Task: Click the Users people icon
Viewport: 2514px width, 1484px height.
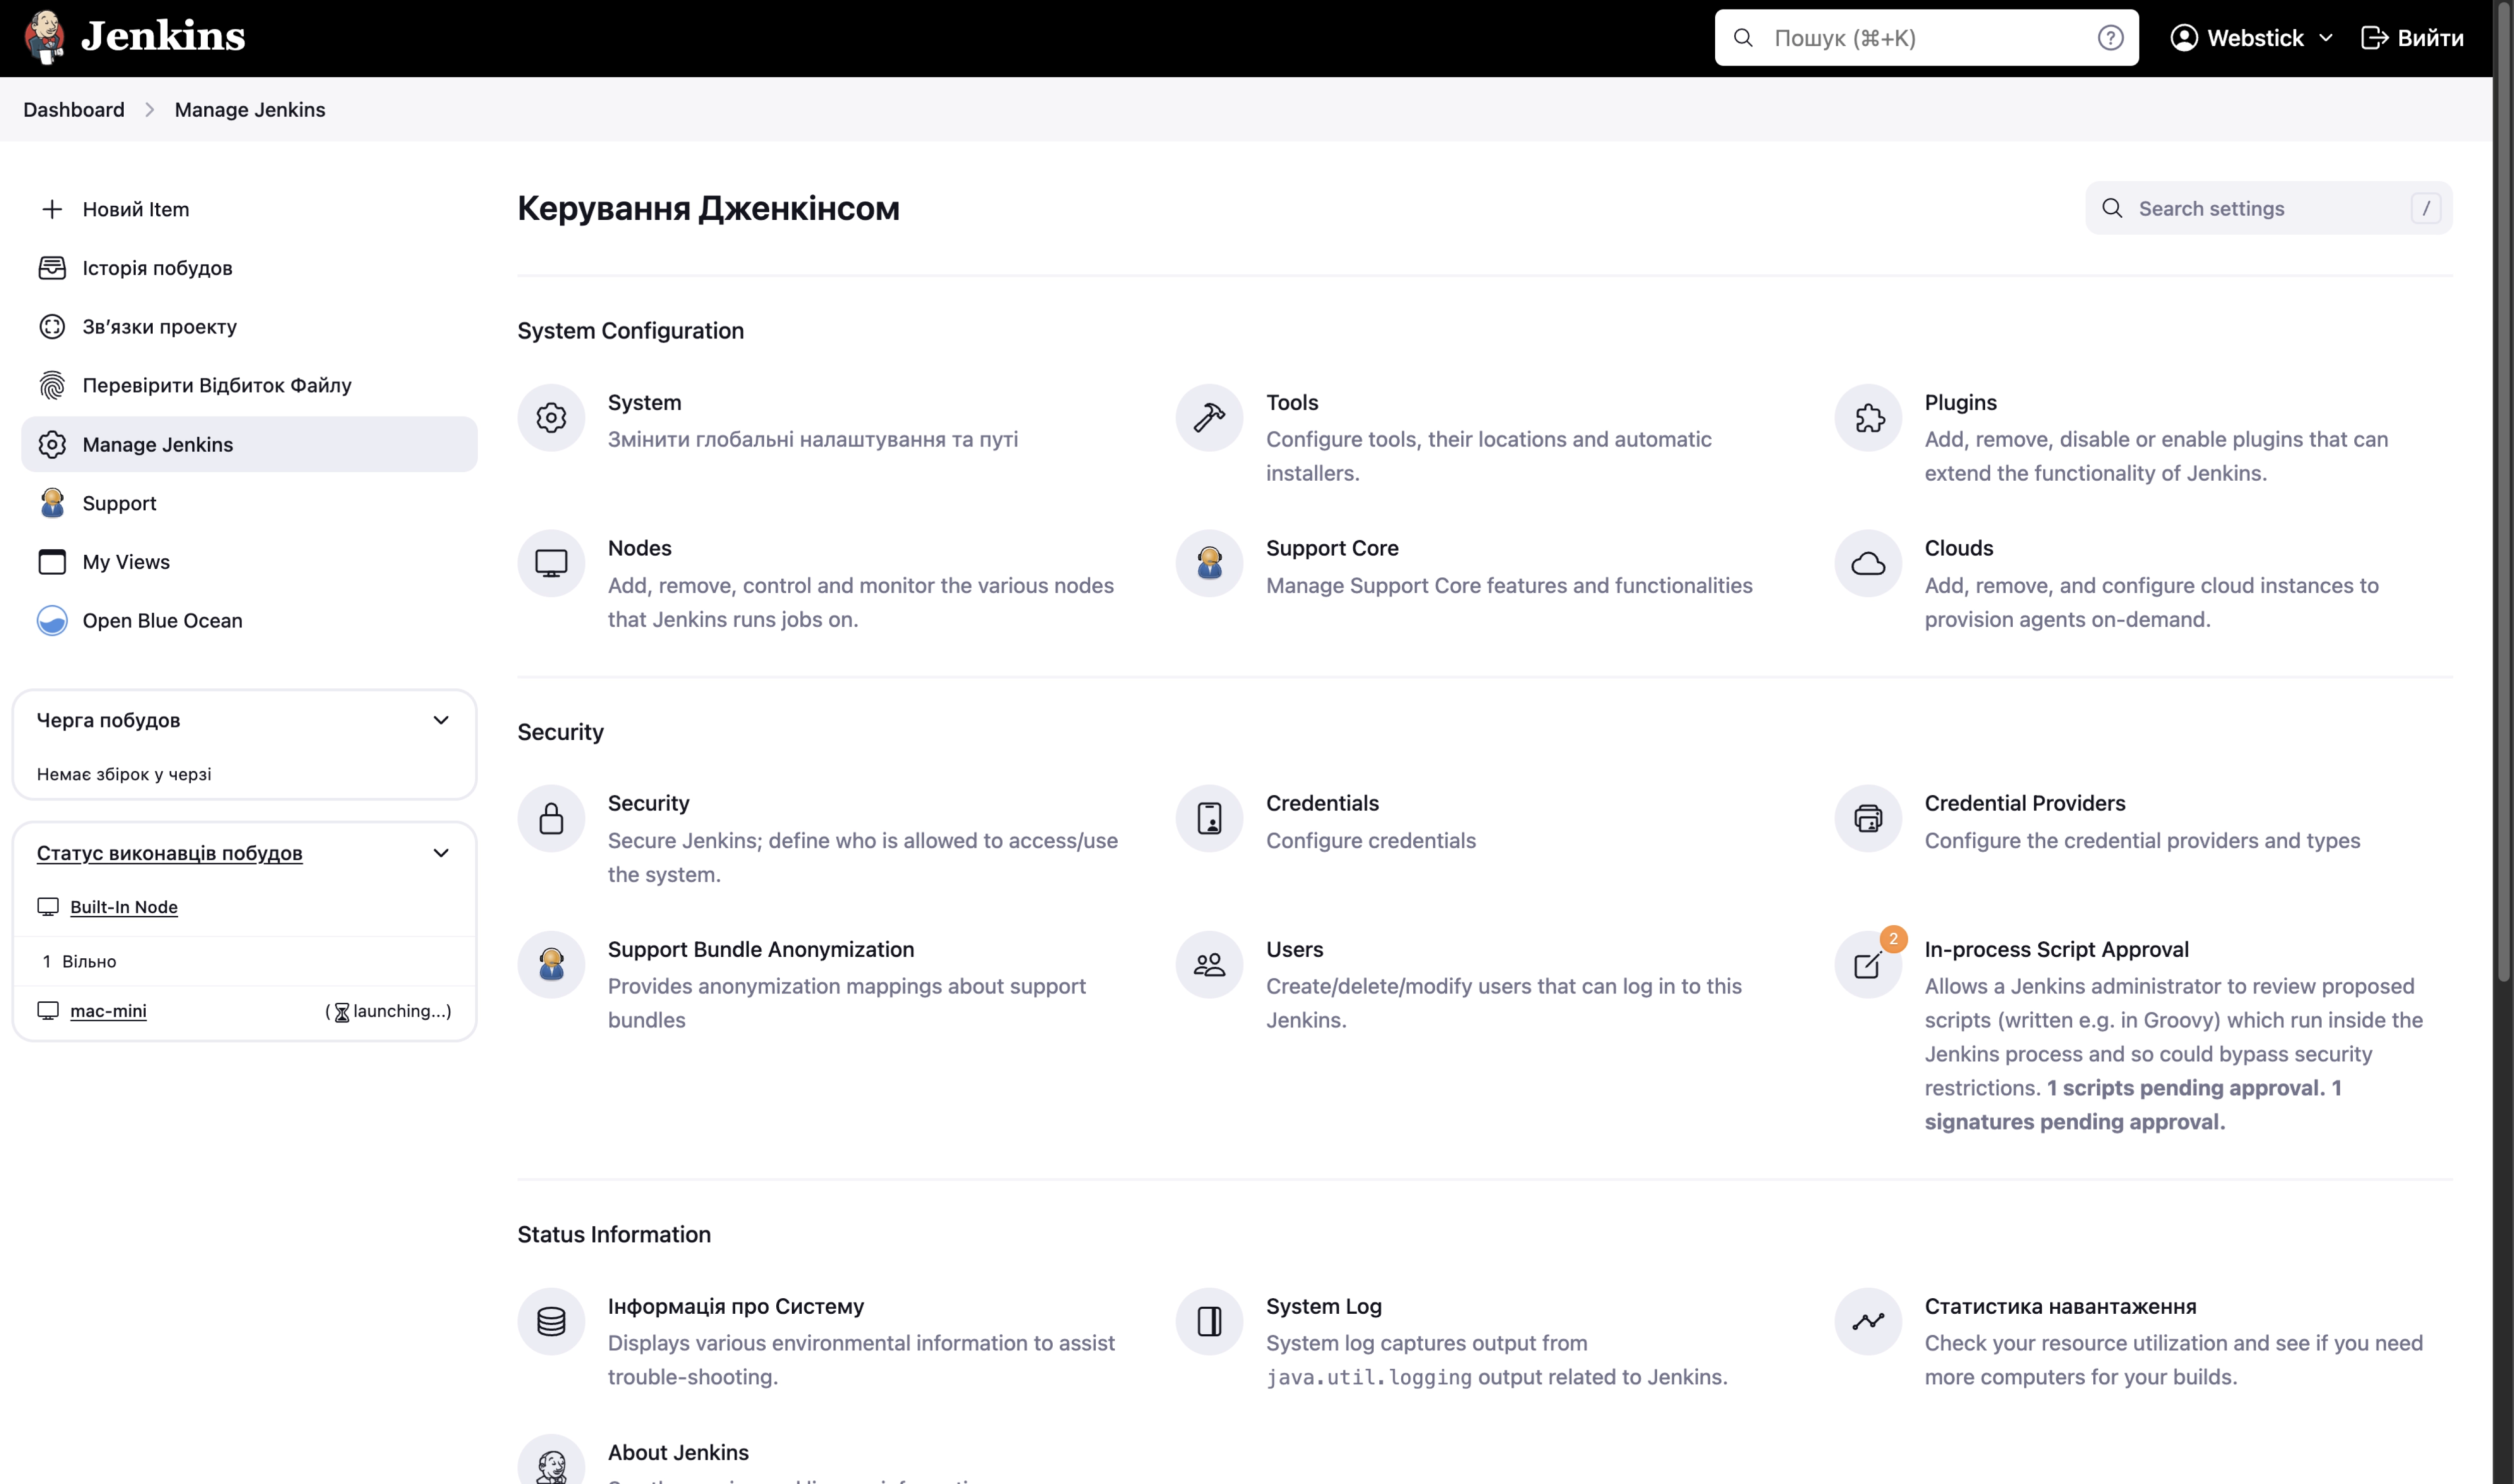Action: 1209,965
